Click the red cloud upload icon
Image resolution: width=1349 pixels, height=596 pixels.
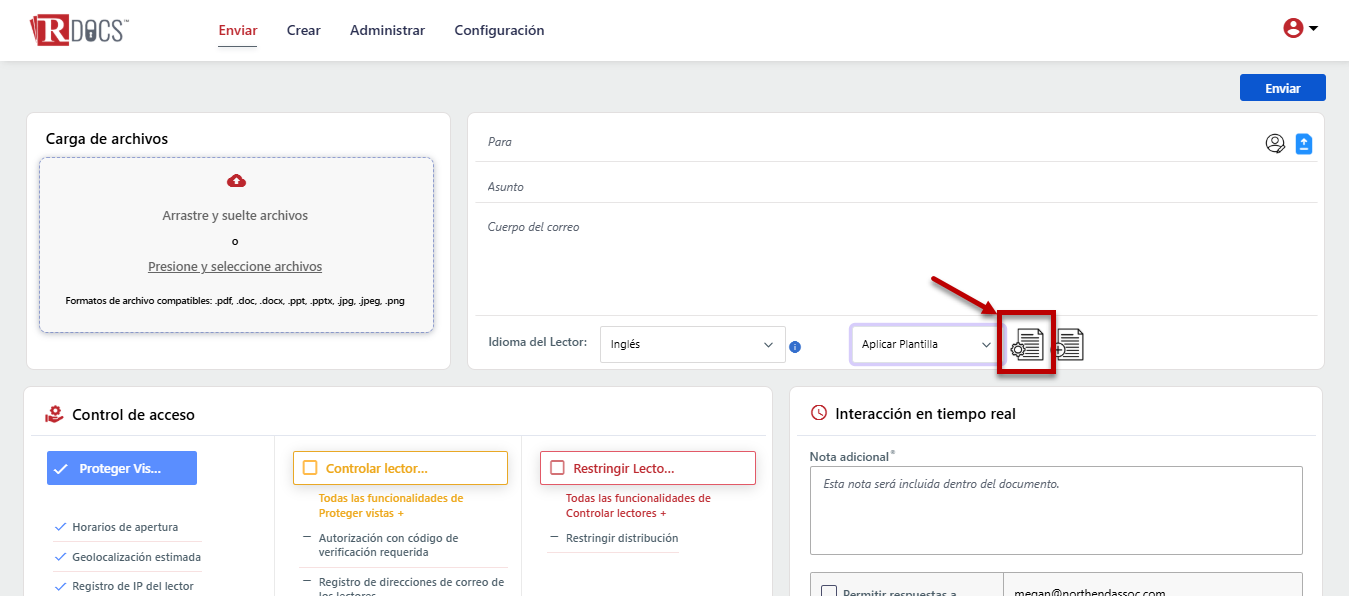click(236, 181)
